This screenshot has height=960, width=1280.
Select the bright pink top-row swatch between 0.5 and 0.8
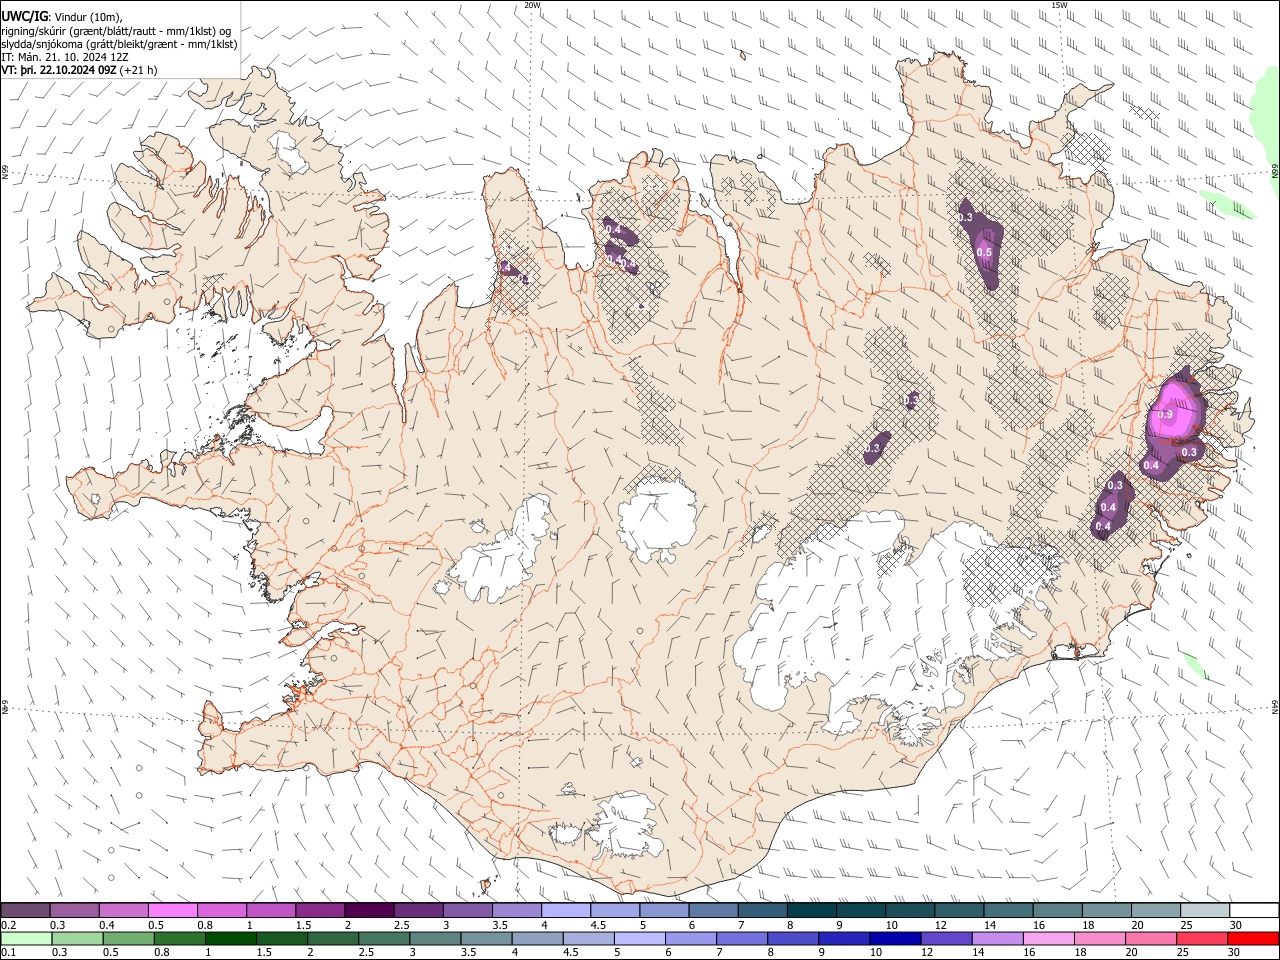(173, 910)
